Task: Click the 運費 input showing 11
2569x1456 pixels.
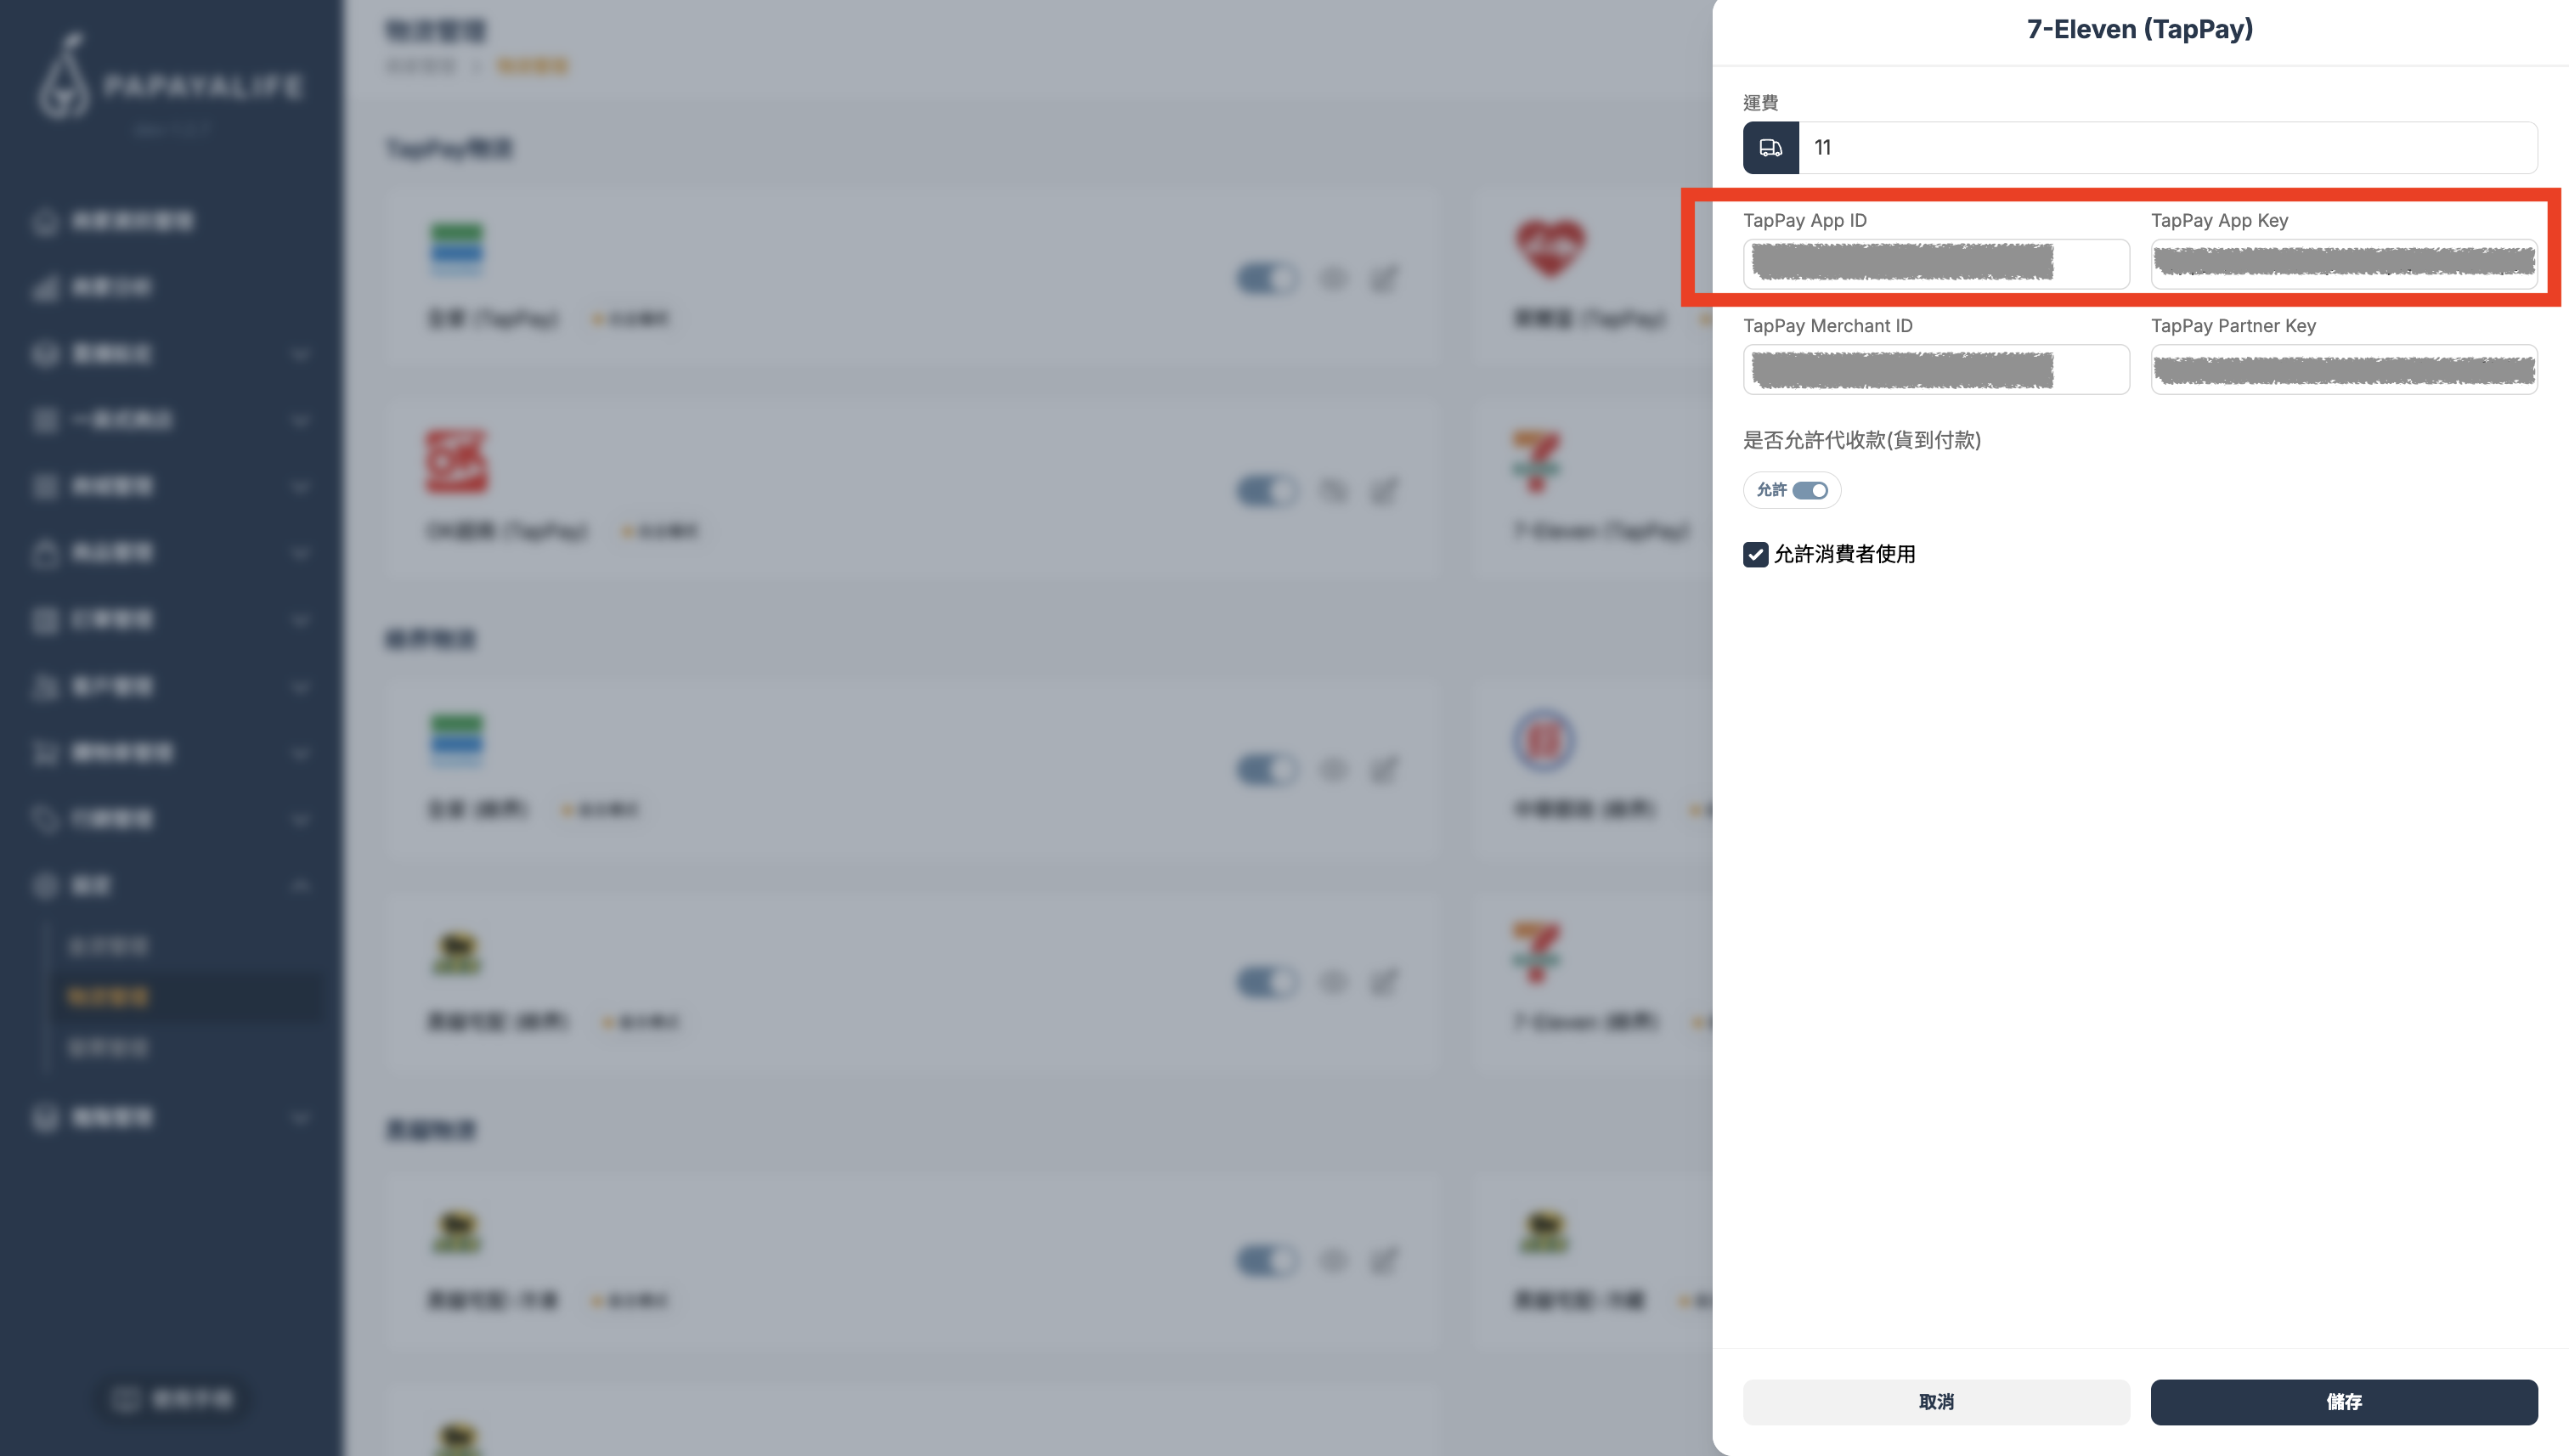Action: pos(2168,148)
